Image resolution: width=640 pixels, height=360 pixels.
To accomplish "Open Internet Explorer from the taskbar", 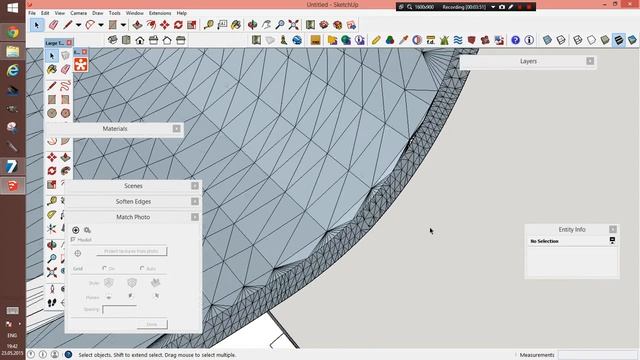I will coord(13,71).
